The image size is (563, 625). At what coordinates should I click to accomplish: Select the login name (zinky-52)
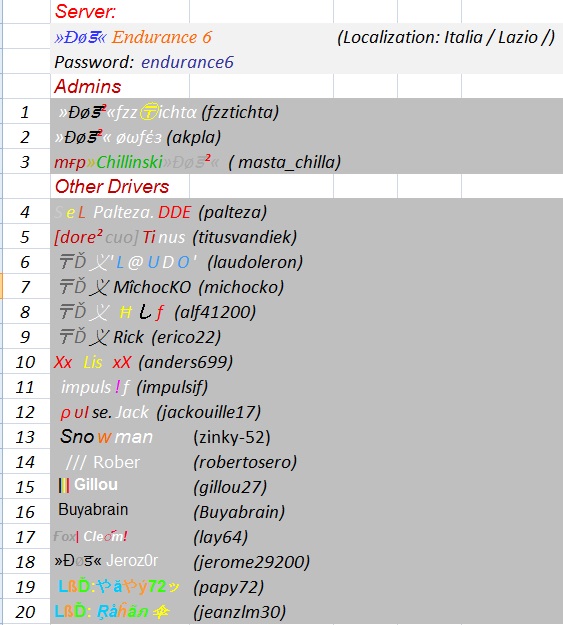click(232, 437)
